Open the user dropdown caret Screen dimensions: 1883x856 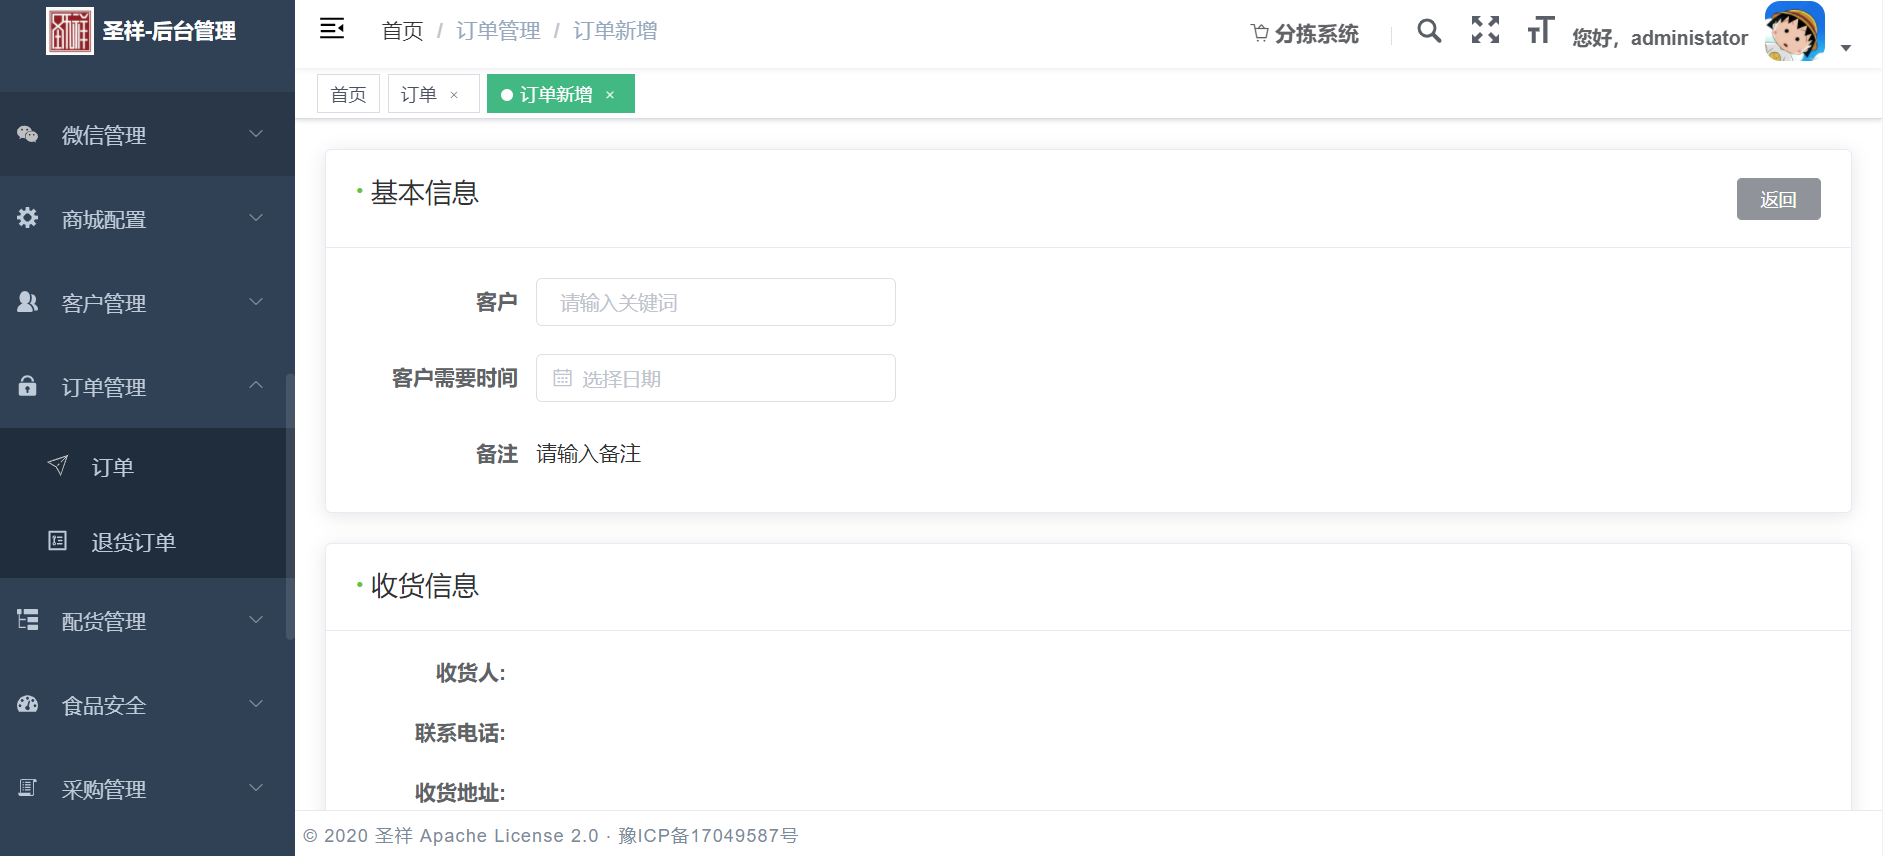coord(1846,48)
